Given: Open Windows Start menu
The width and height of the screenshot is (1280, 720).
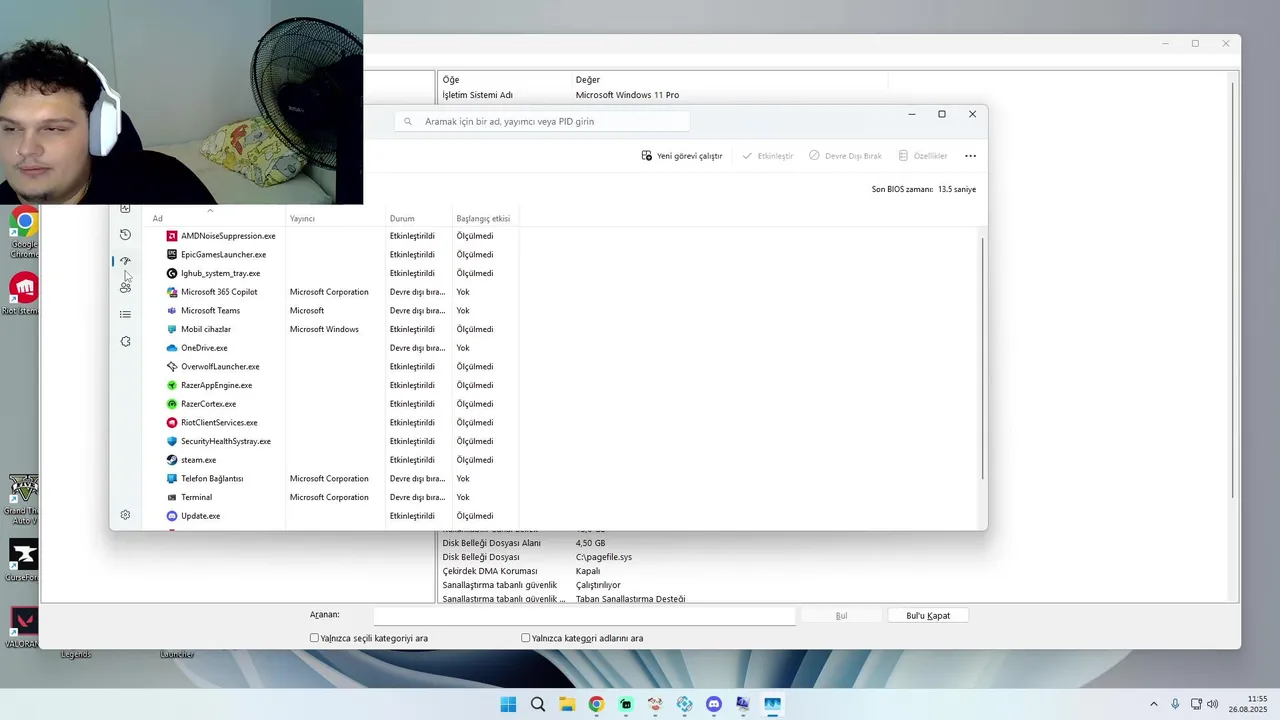Looking at the screenshot, I should tap(508, 704).
